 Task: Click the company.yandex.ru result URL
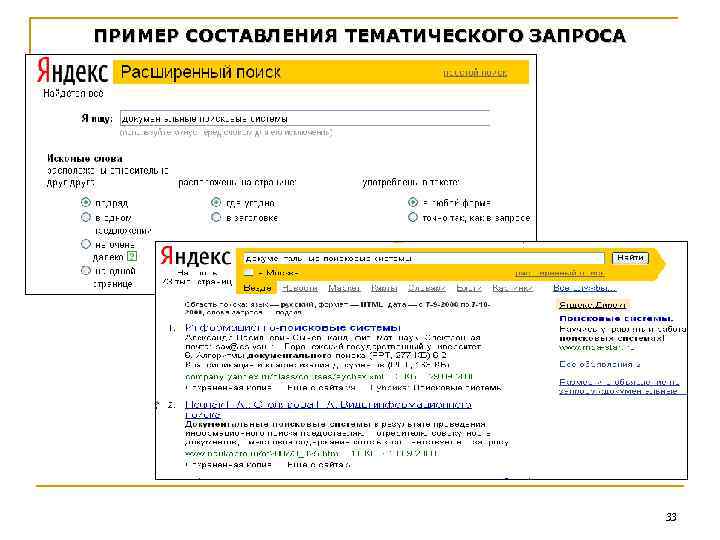(285, 377)
